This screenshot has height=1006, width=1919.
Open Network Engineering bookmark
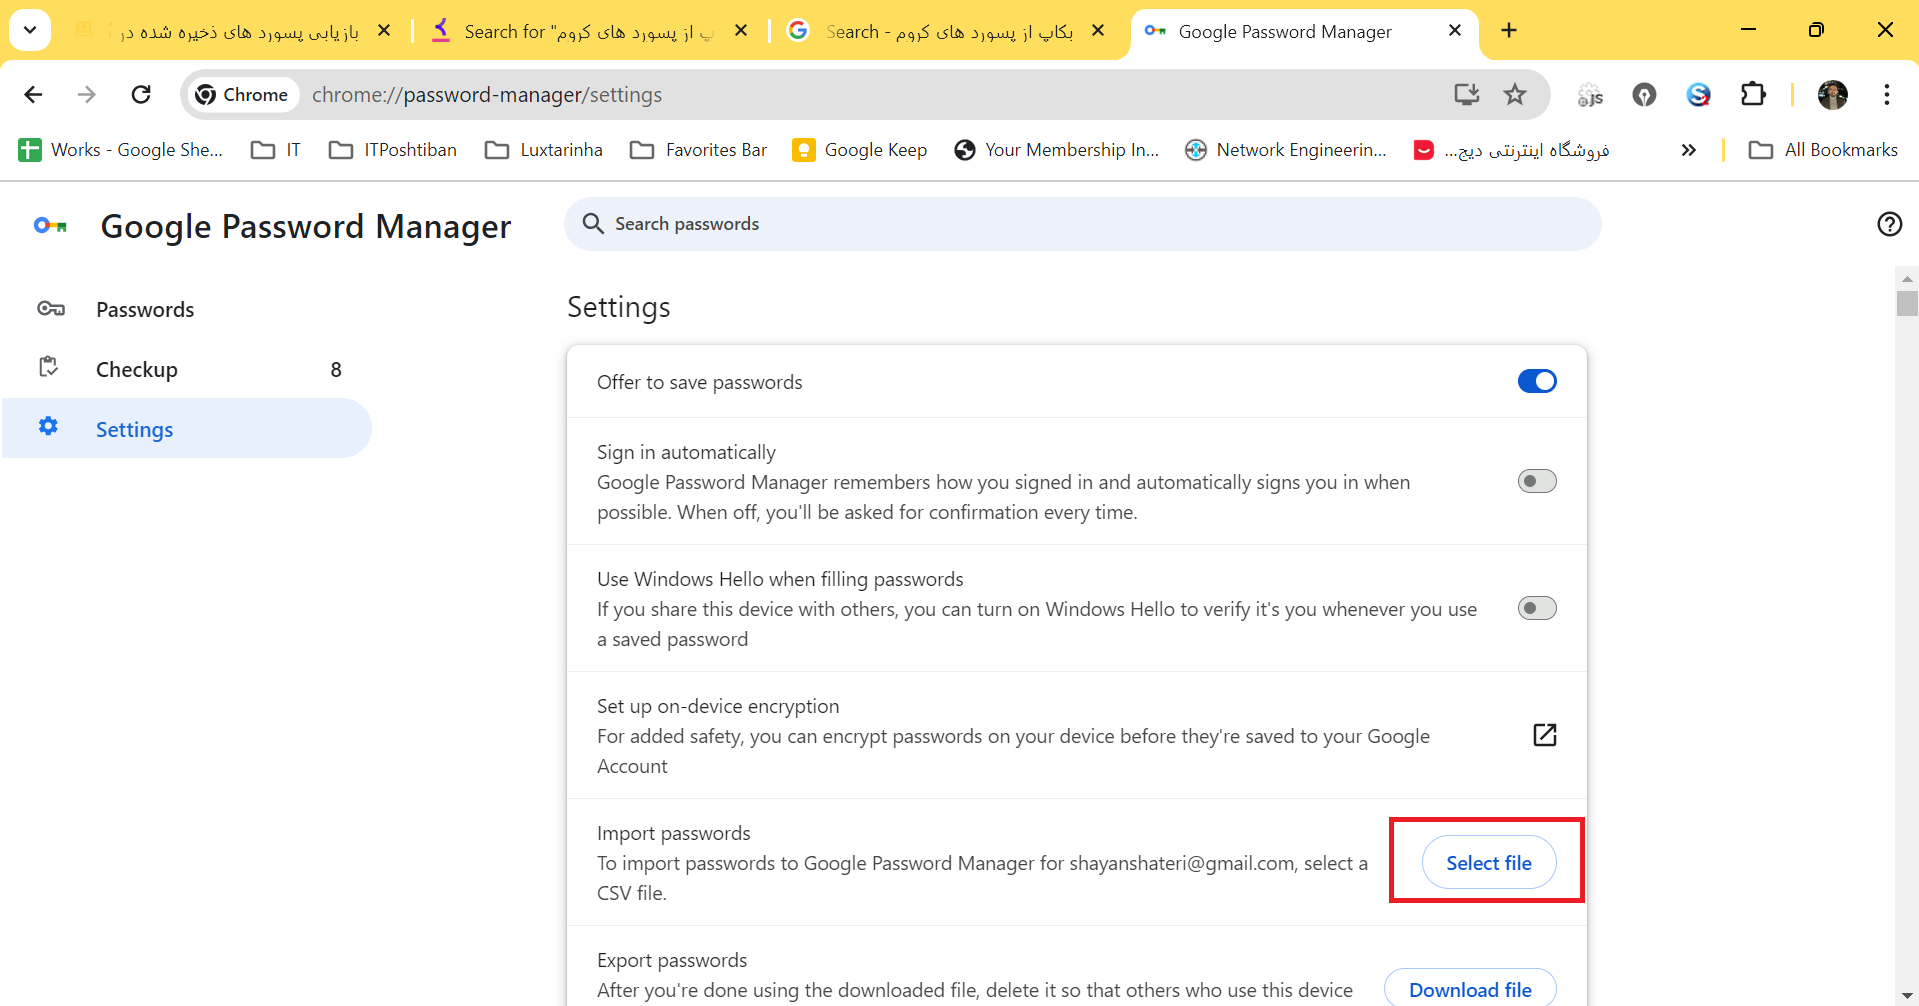1285,150
